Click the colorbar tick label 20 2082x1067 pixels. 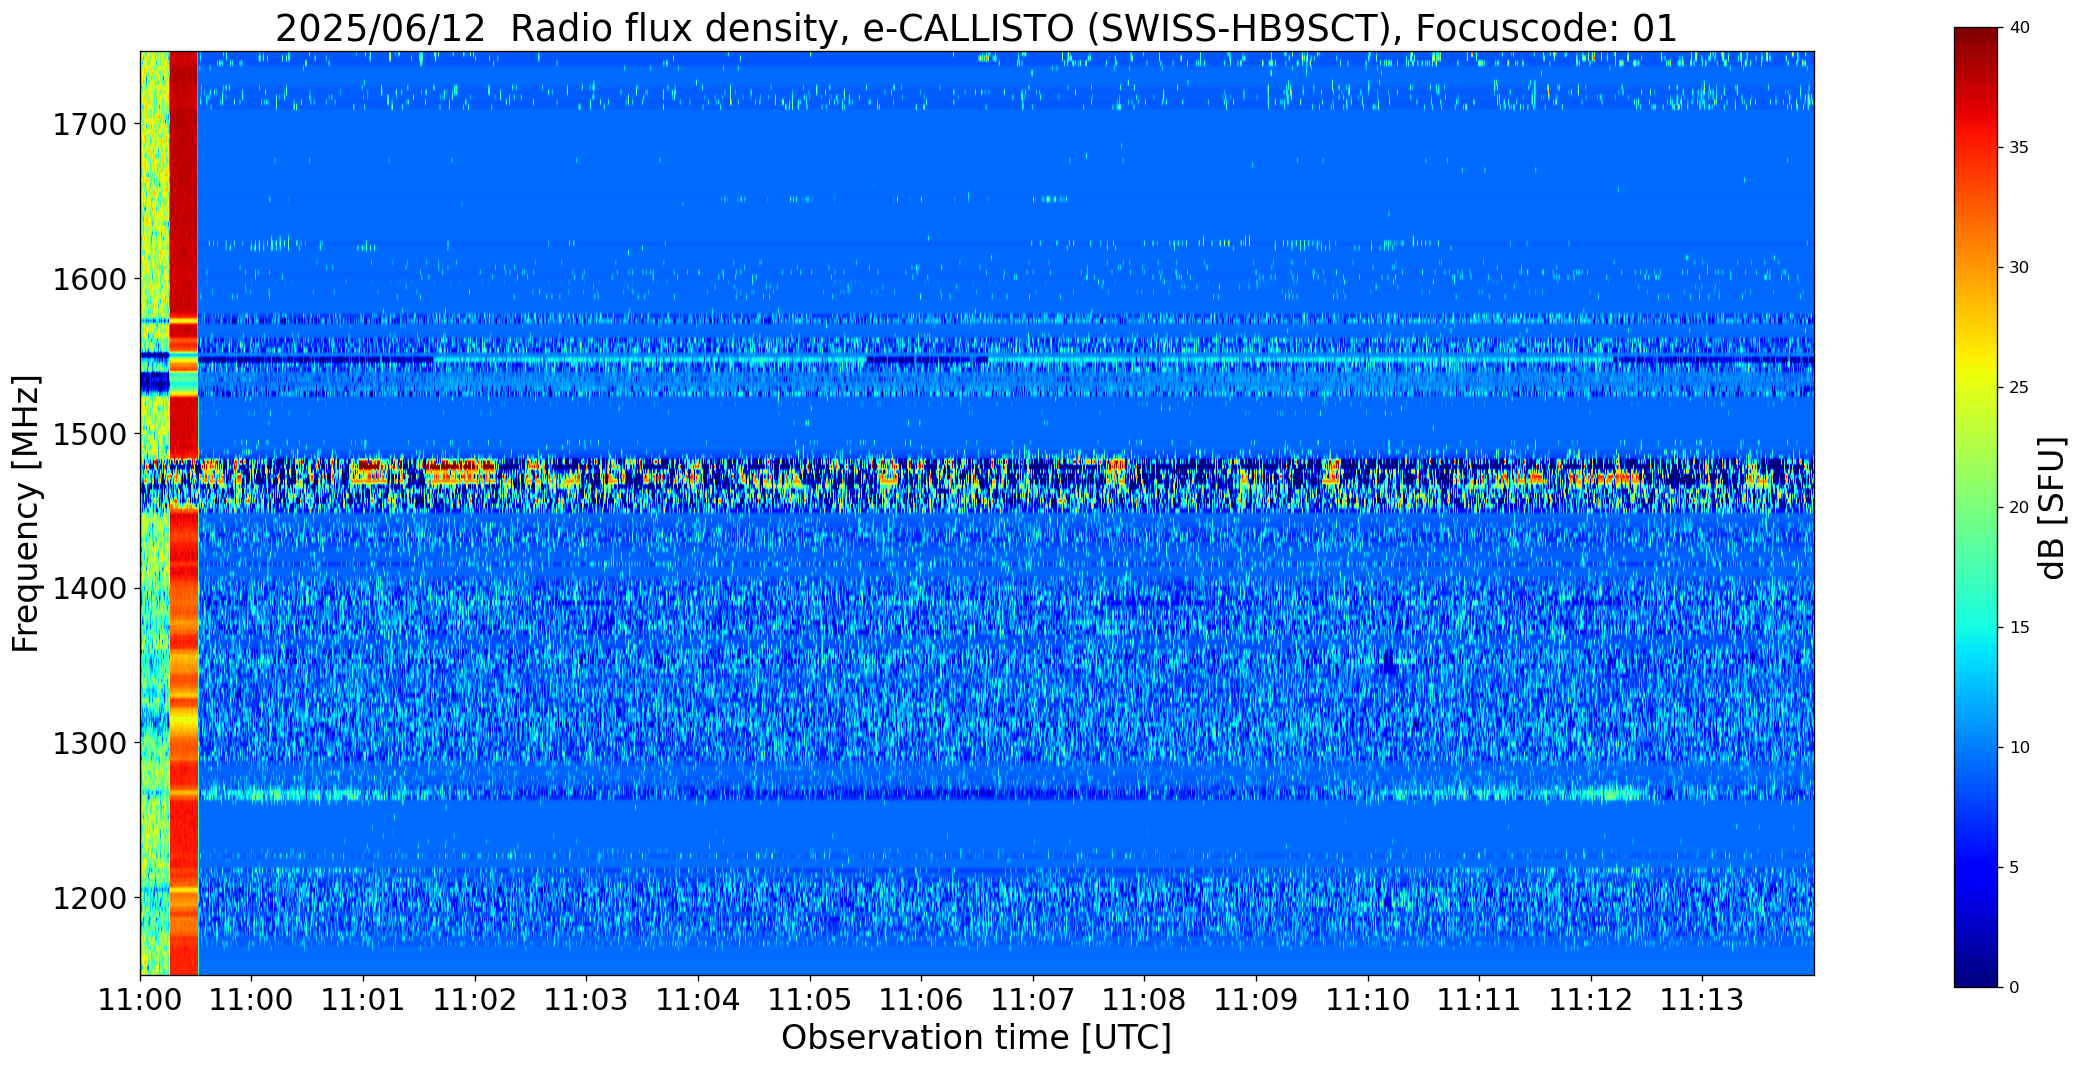tap(2019, 508)
